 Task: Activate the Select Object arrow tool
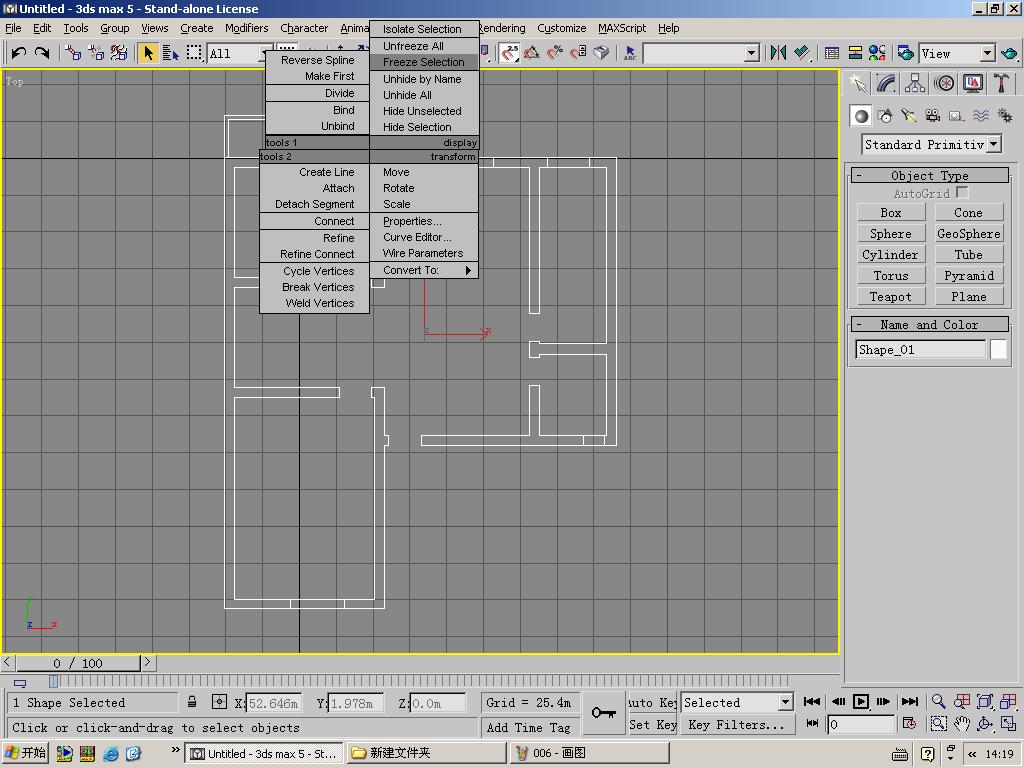click(x=148, y=53)
